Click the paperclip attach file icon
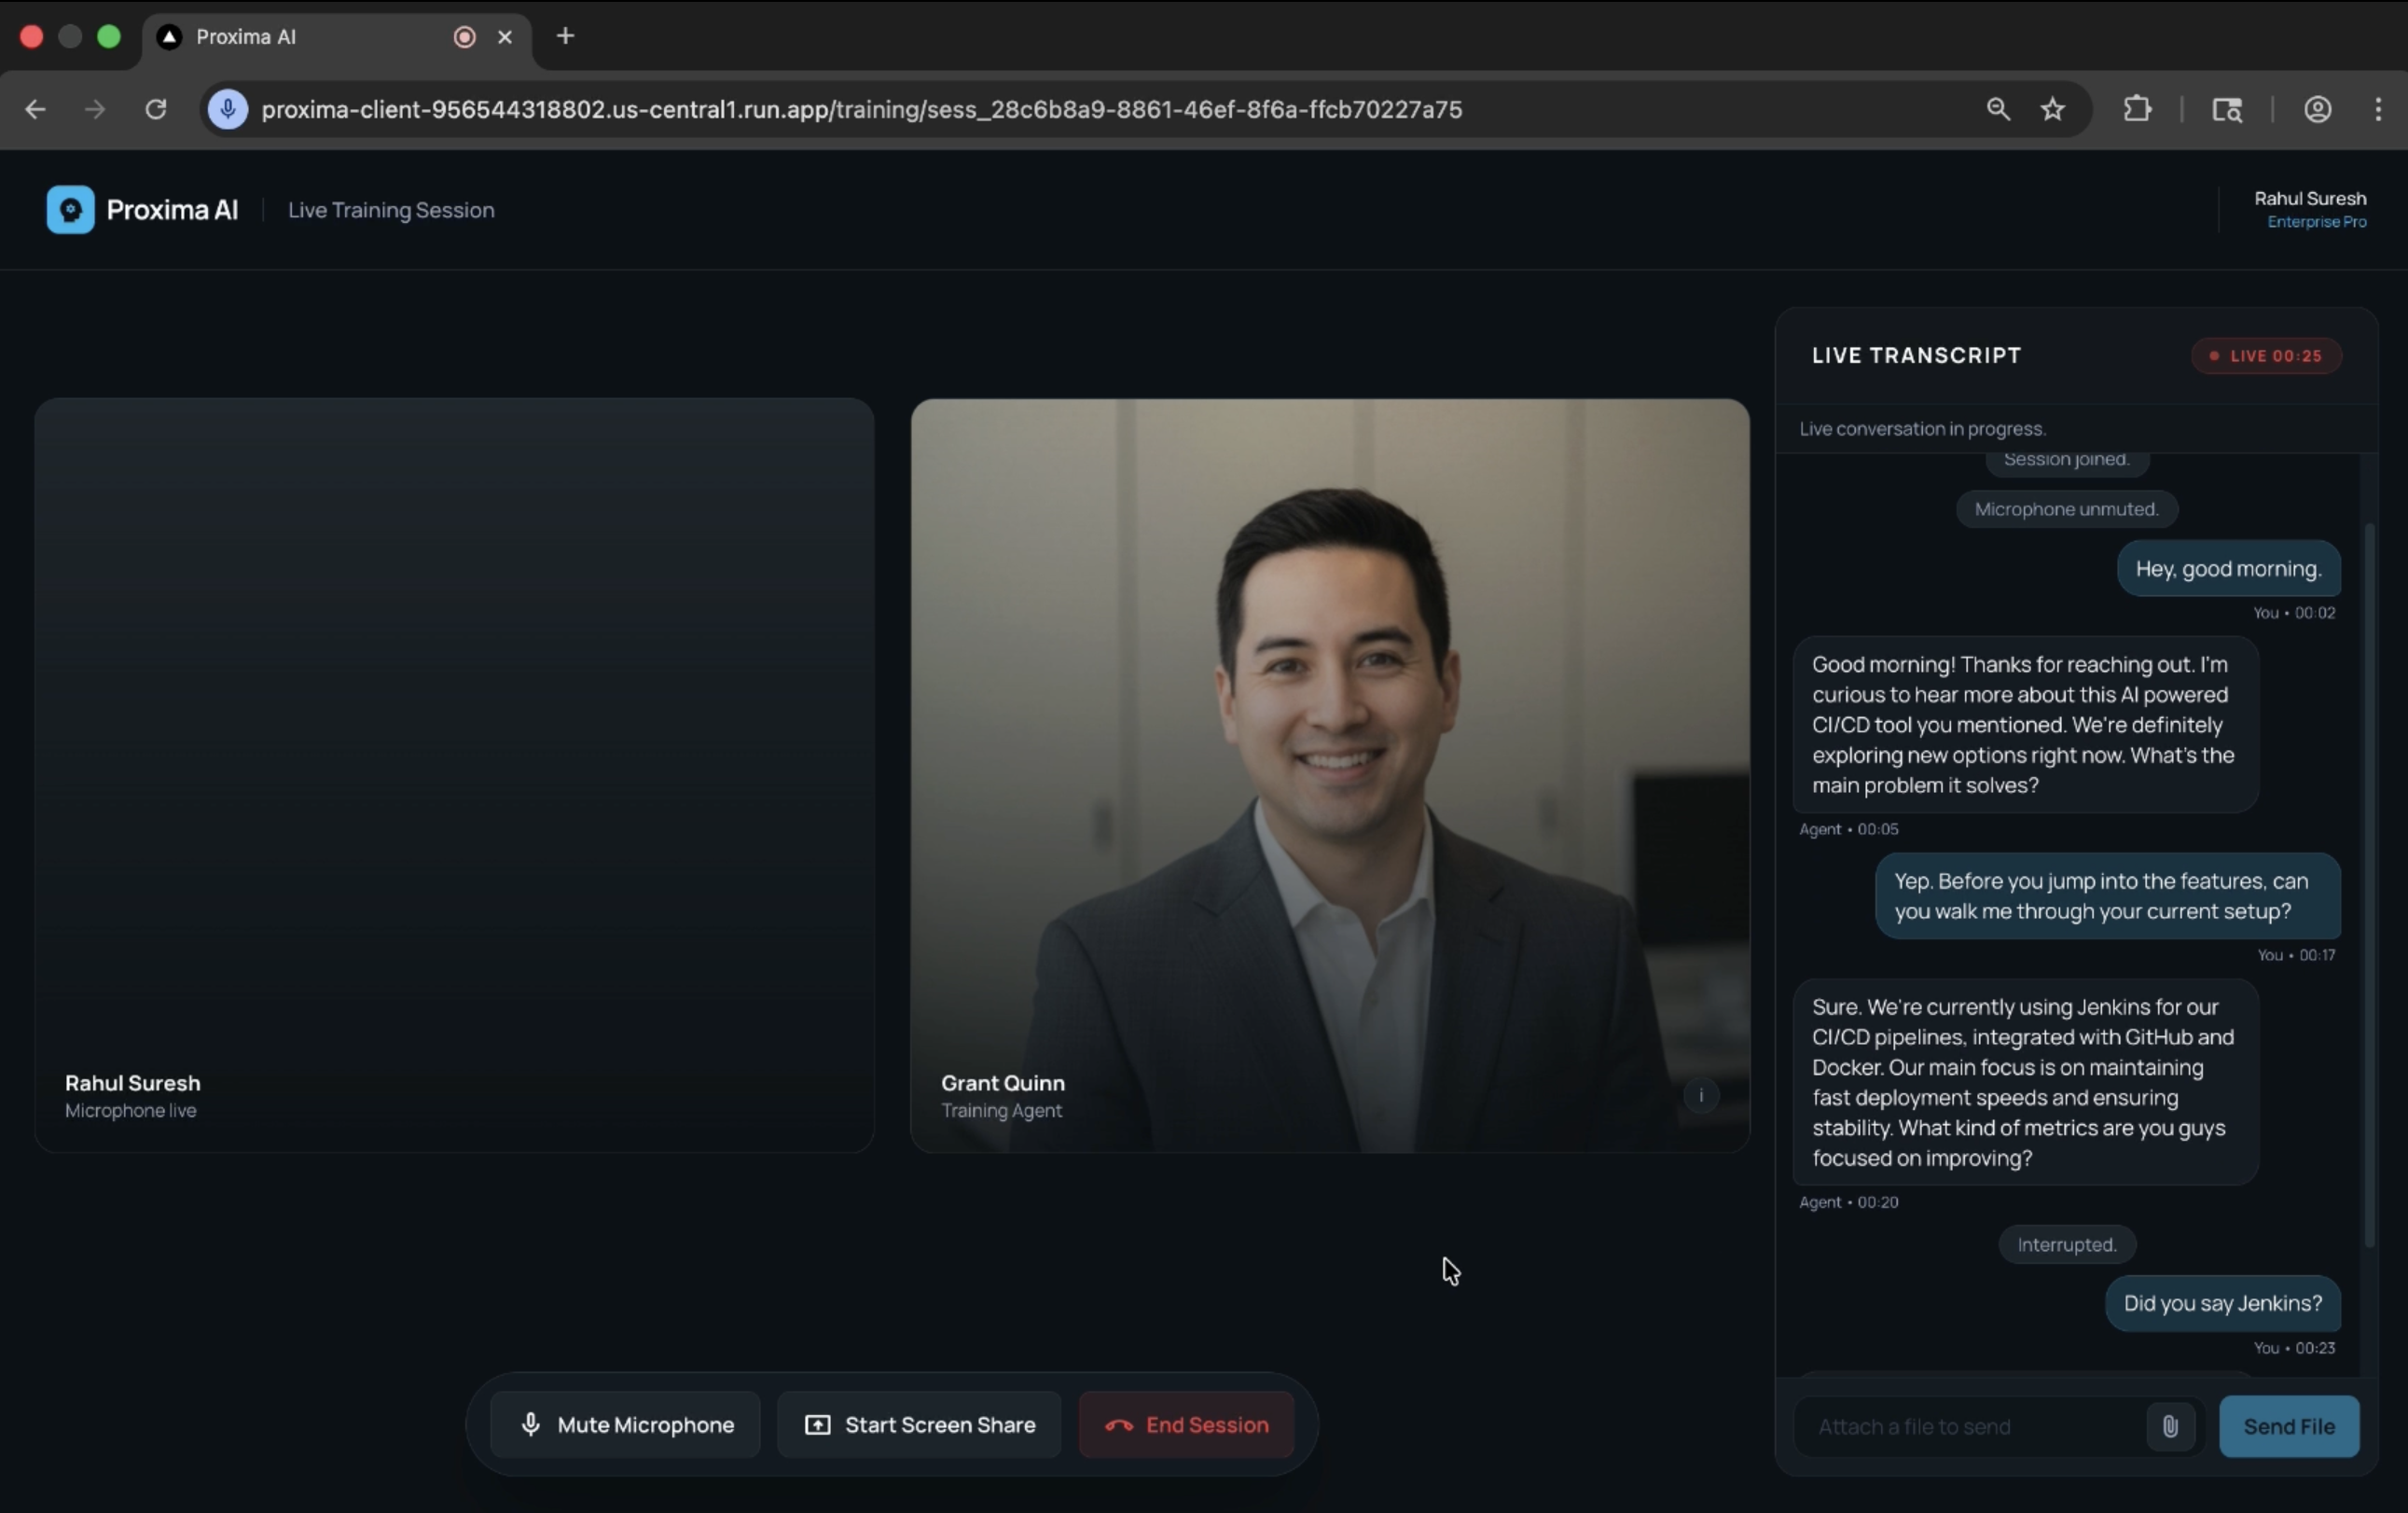This screenshot has width=2408, height=1513. pos(2169,1426)
